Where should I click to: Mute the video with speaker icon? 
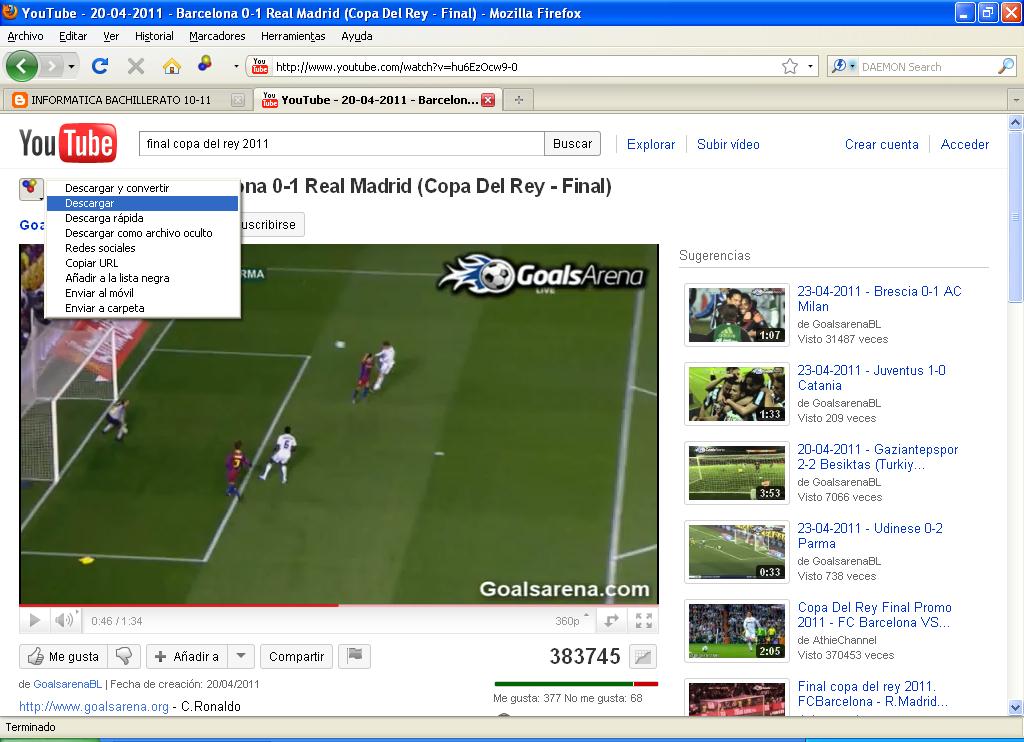64,621
